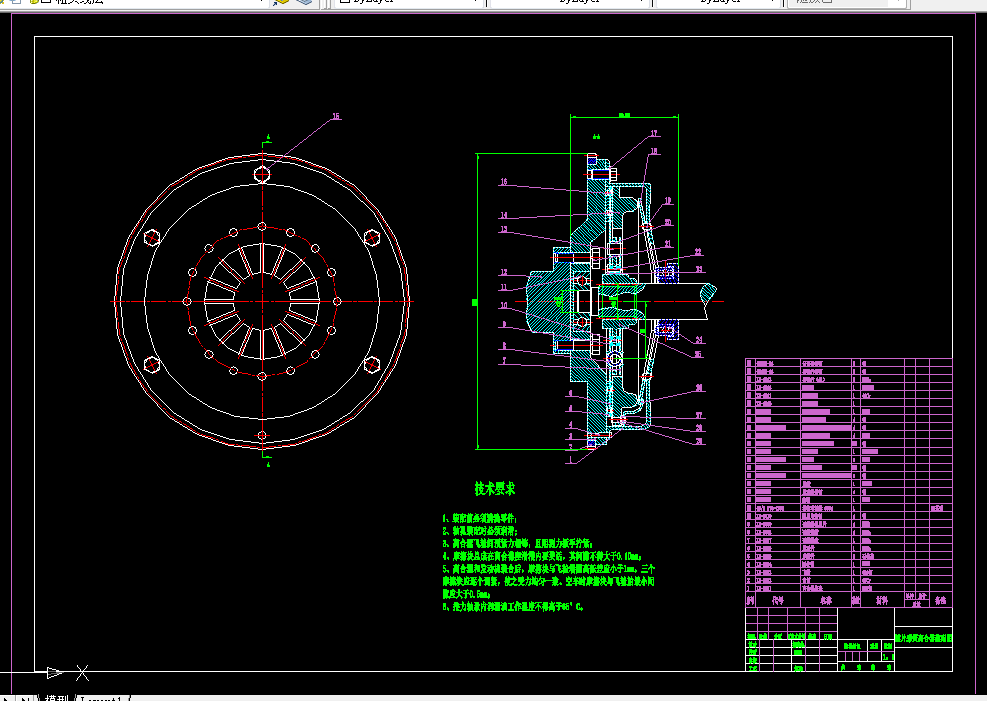Select the top horizontal dimension on section view
987x701 pixels.
[x=624, y=117]
